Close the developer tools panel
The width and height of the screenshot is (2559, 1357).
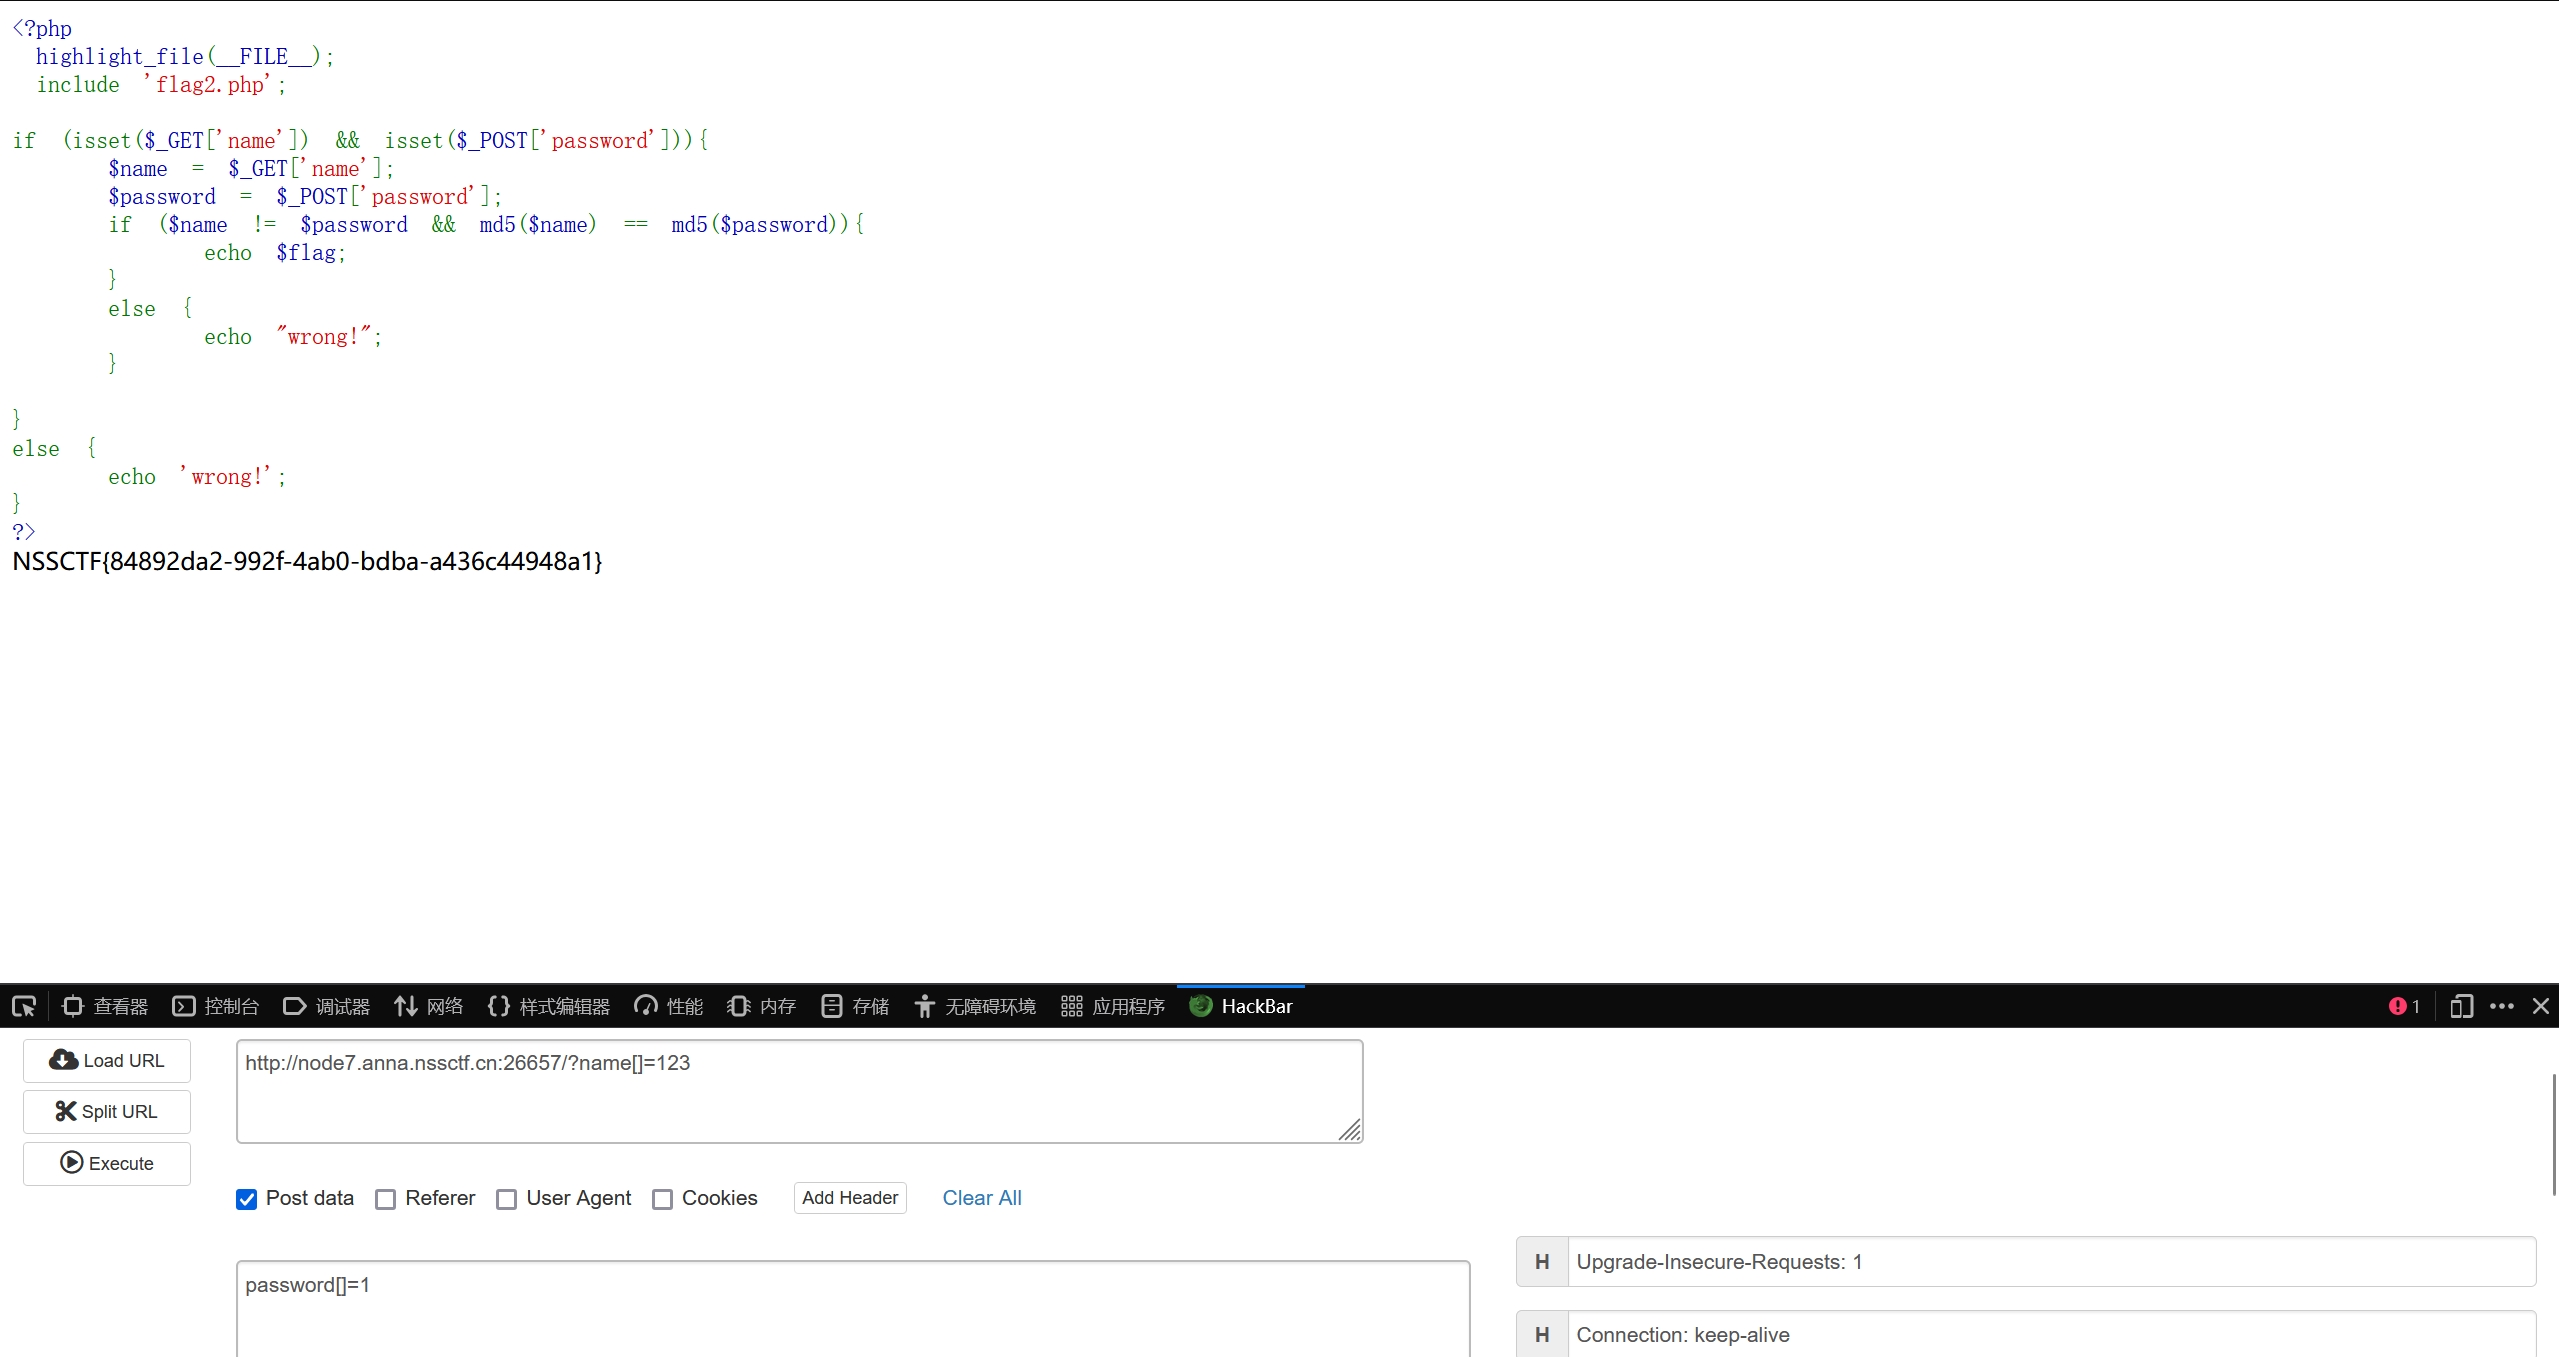(x=2540, y=1006)
